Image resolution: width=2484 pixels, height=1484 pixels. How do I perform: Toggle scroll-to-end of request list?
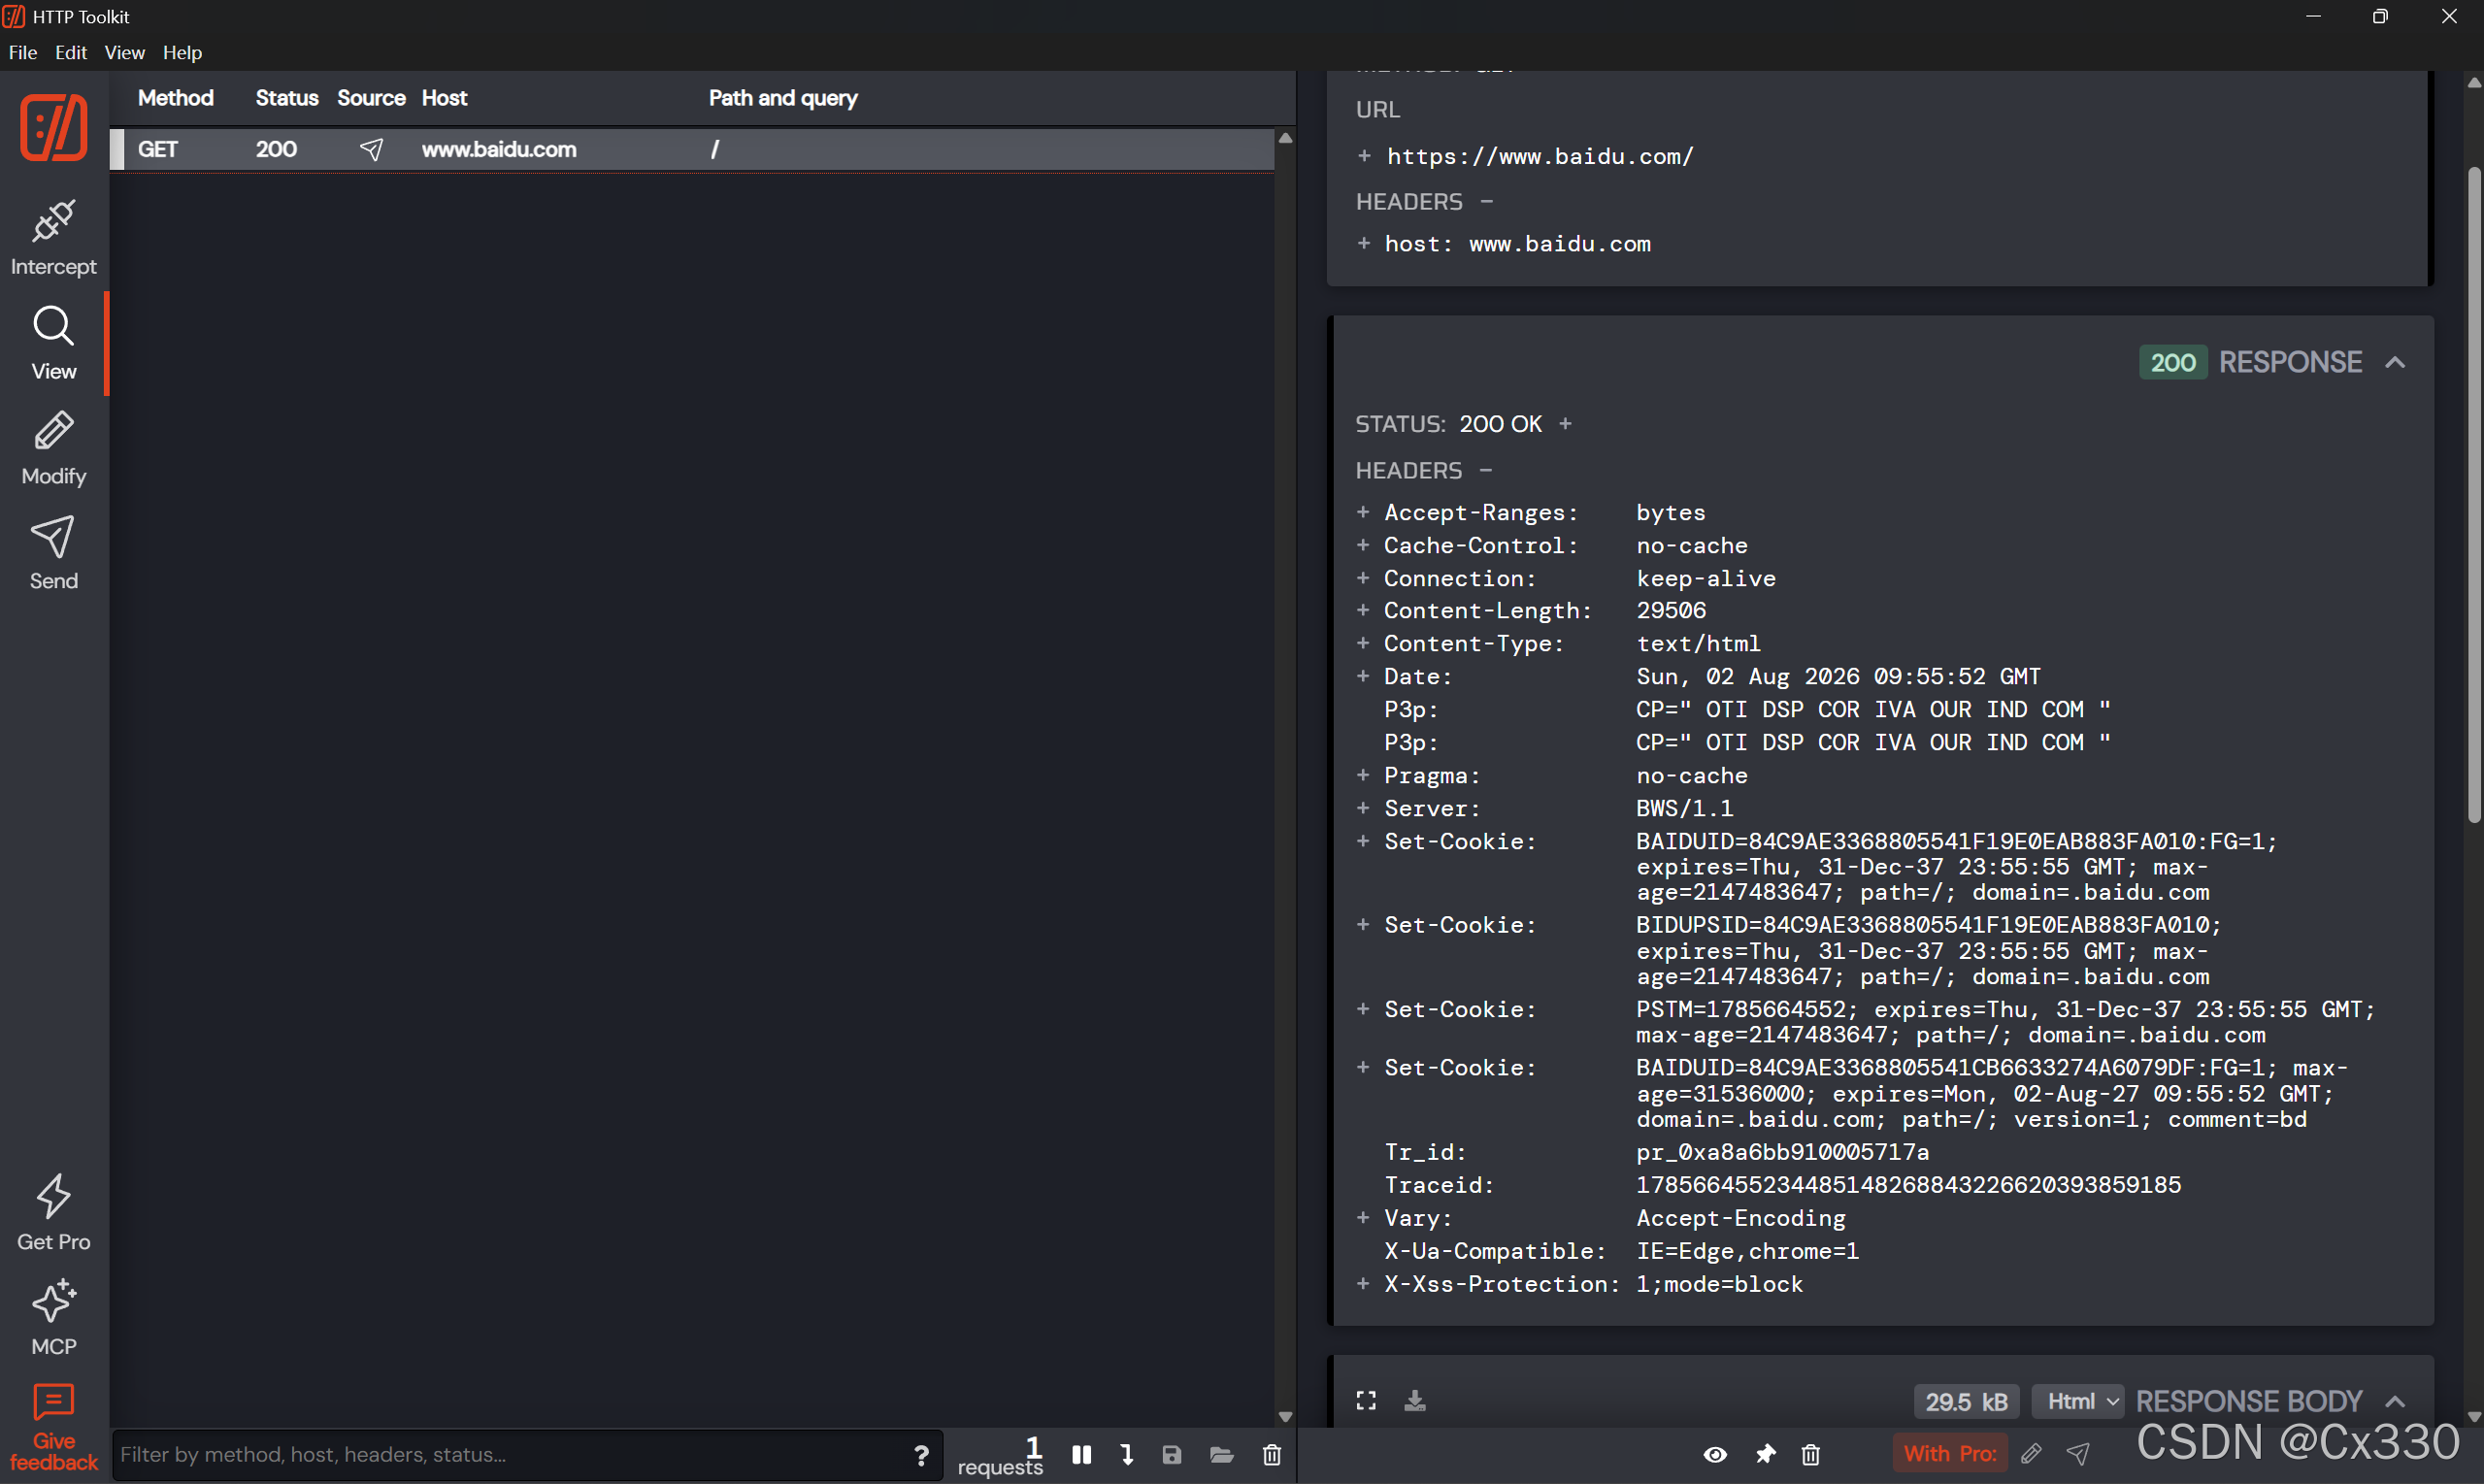pos(1127,1455)
